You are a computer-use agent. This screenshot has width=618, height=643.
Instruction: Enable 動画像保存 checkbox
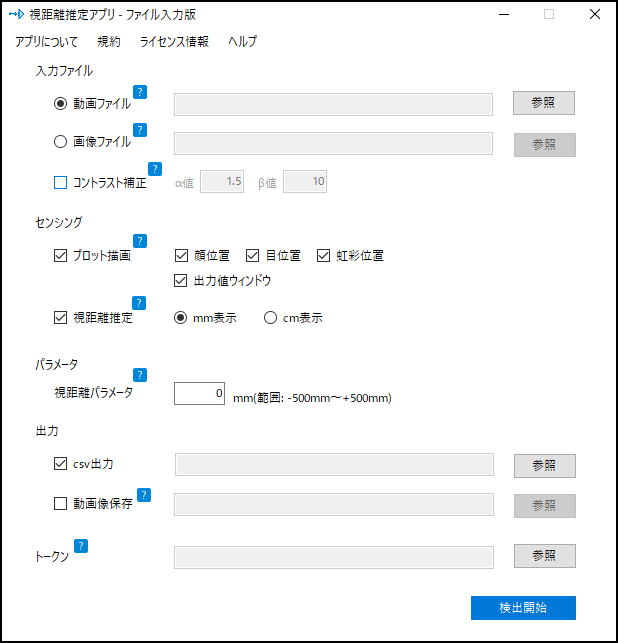(x=61, y=504)
